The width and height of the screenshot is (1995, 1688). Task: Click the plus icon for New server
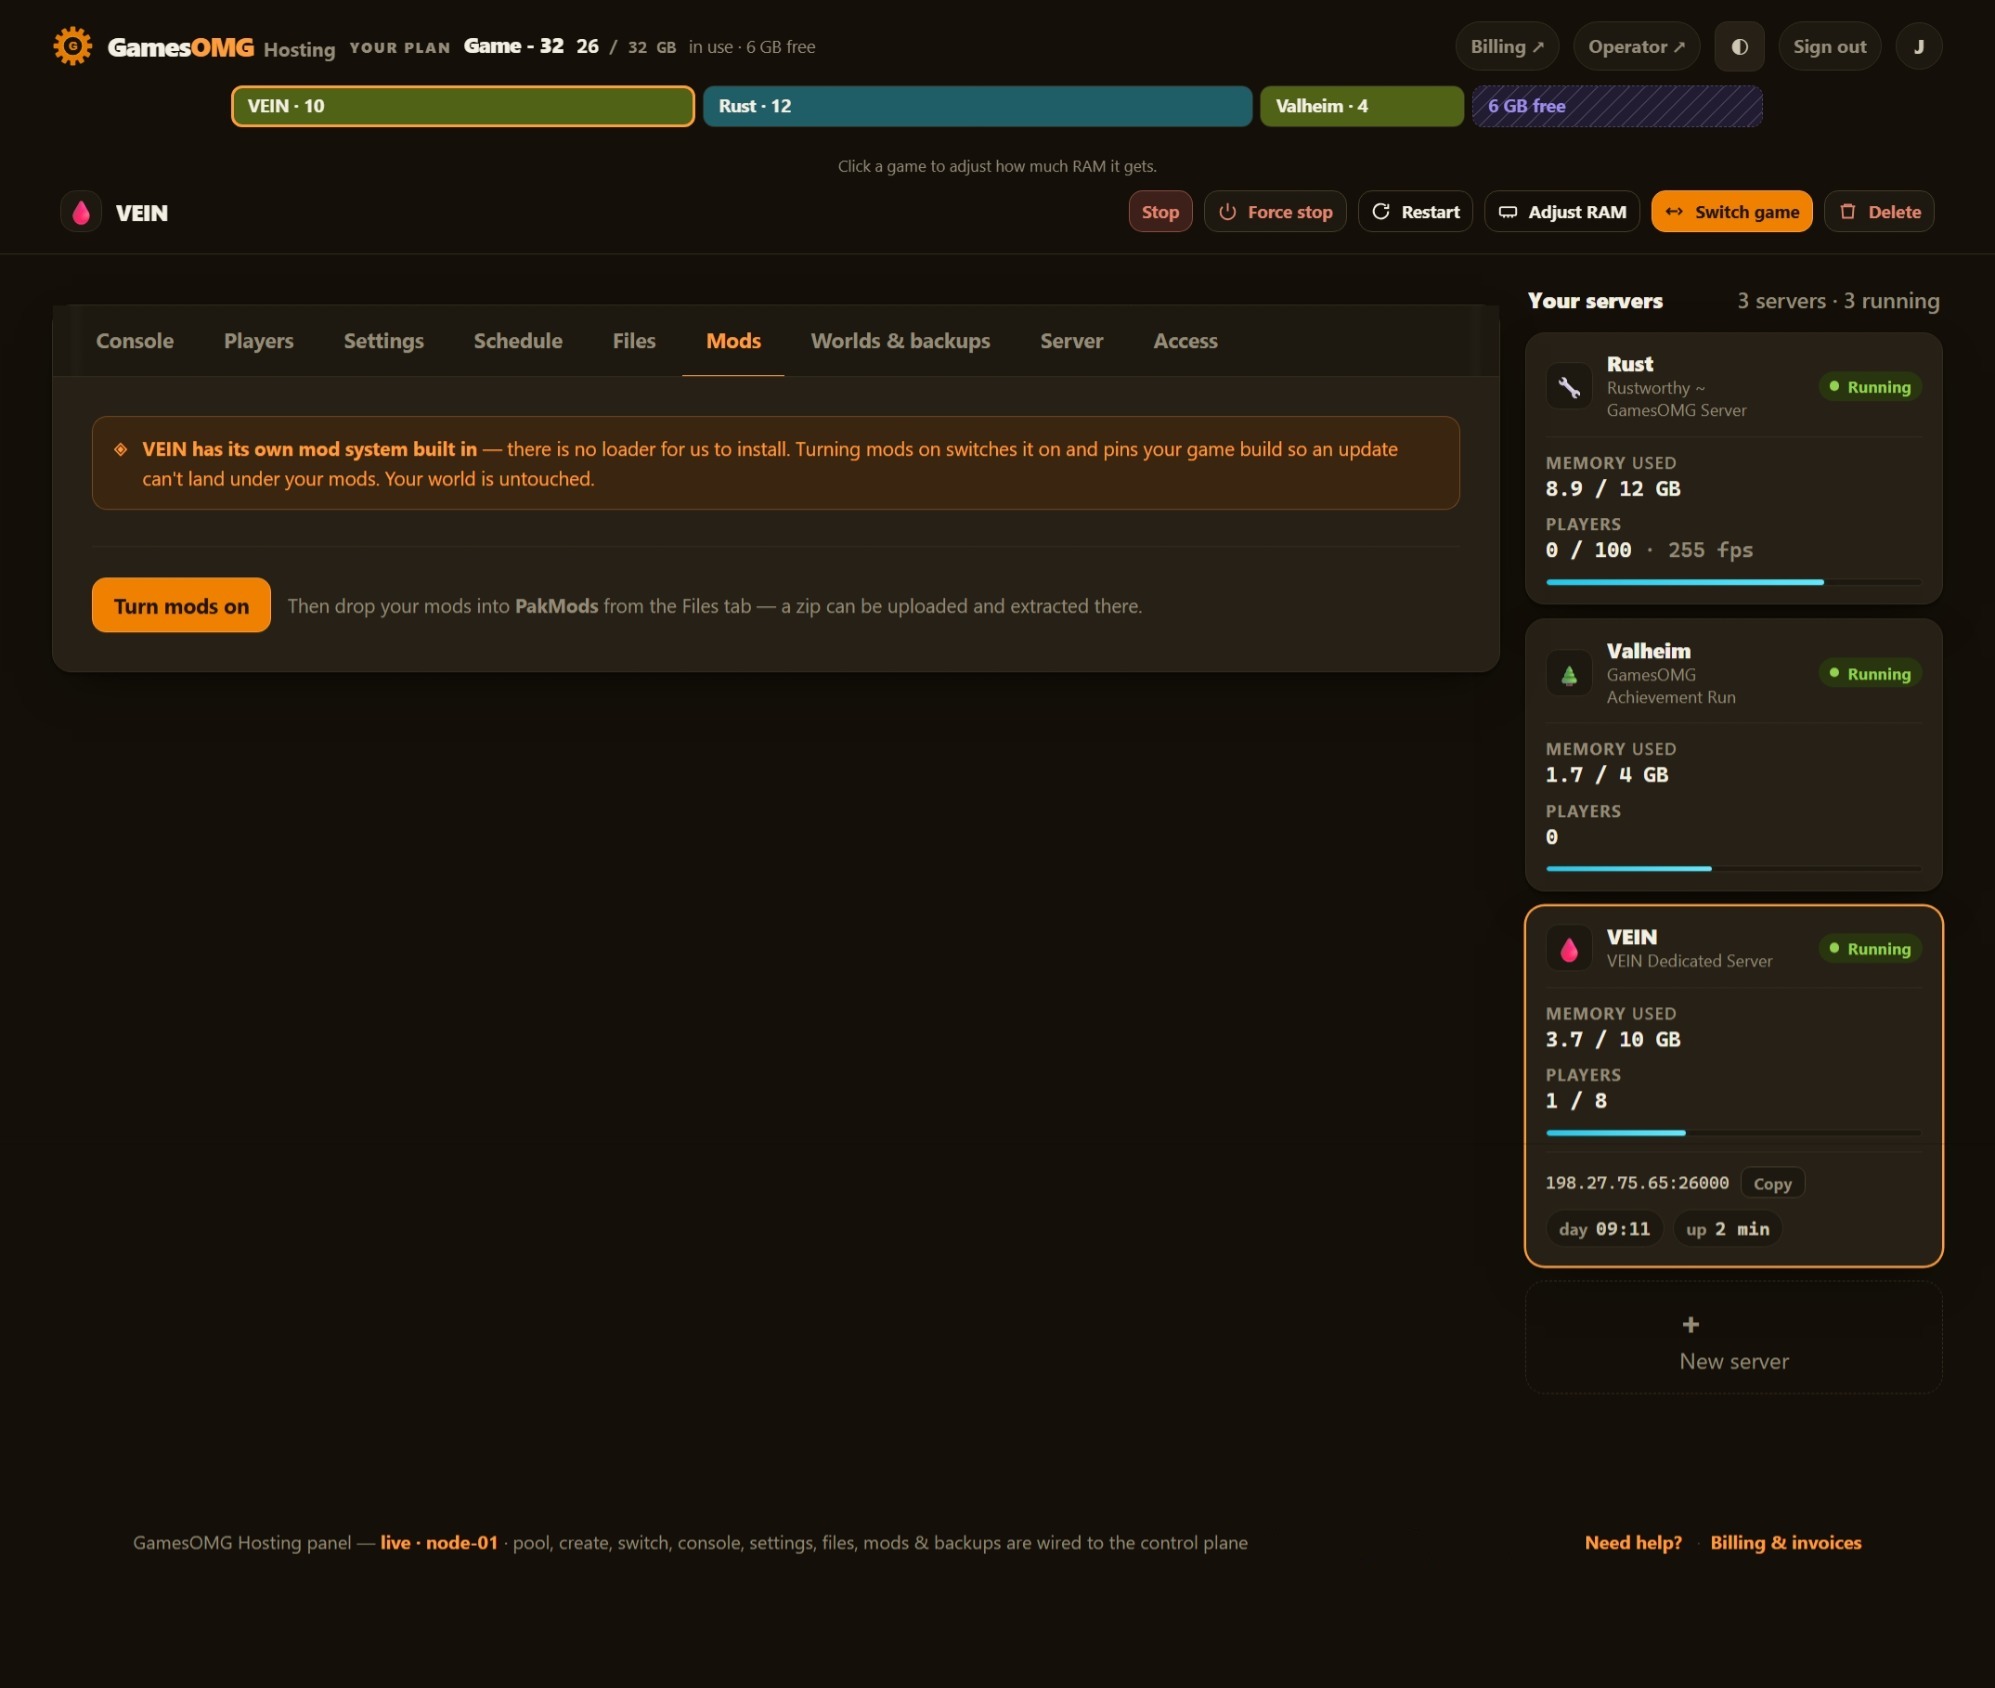pos(1690,1324)
